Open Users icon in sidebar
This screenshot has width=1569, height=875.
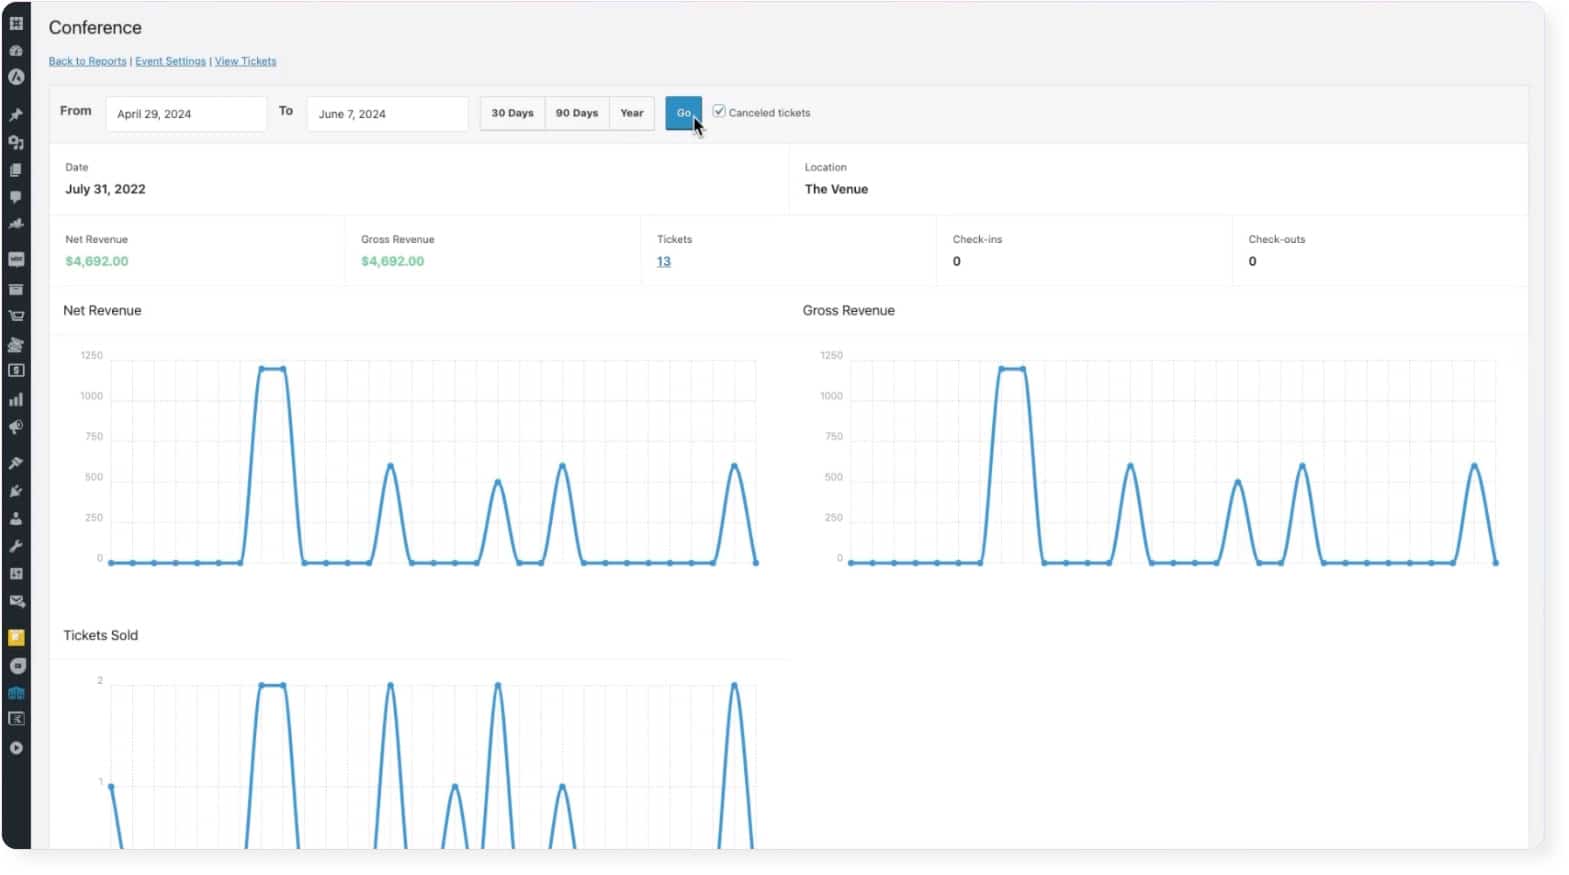pos(16,519)
